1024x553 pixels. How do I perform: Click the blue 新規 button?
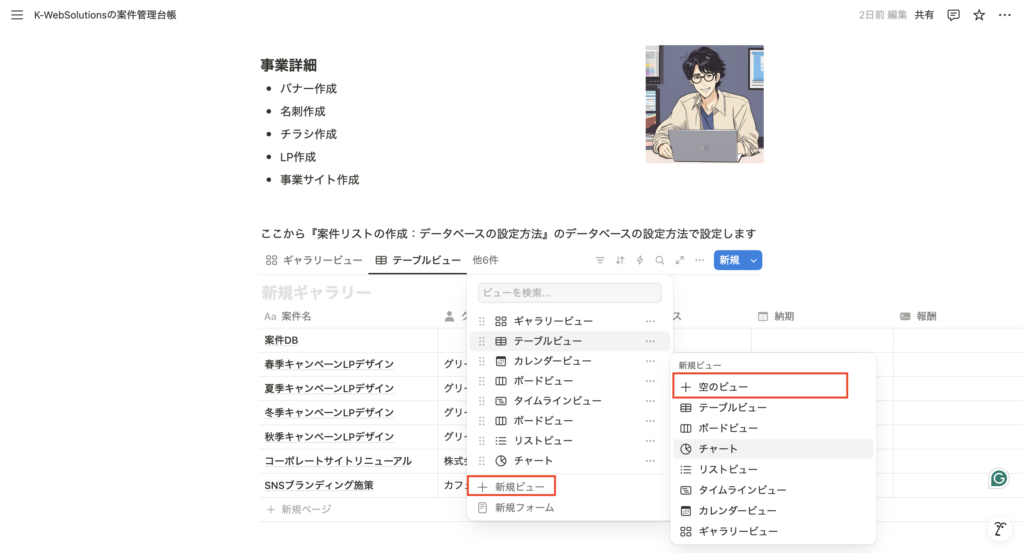tap(728, 260)
